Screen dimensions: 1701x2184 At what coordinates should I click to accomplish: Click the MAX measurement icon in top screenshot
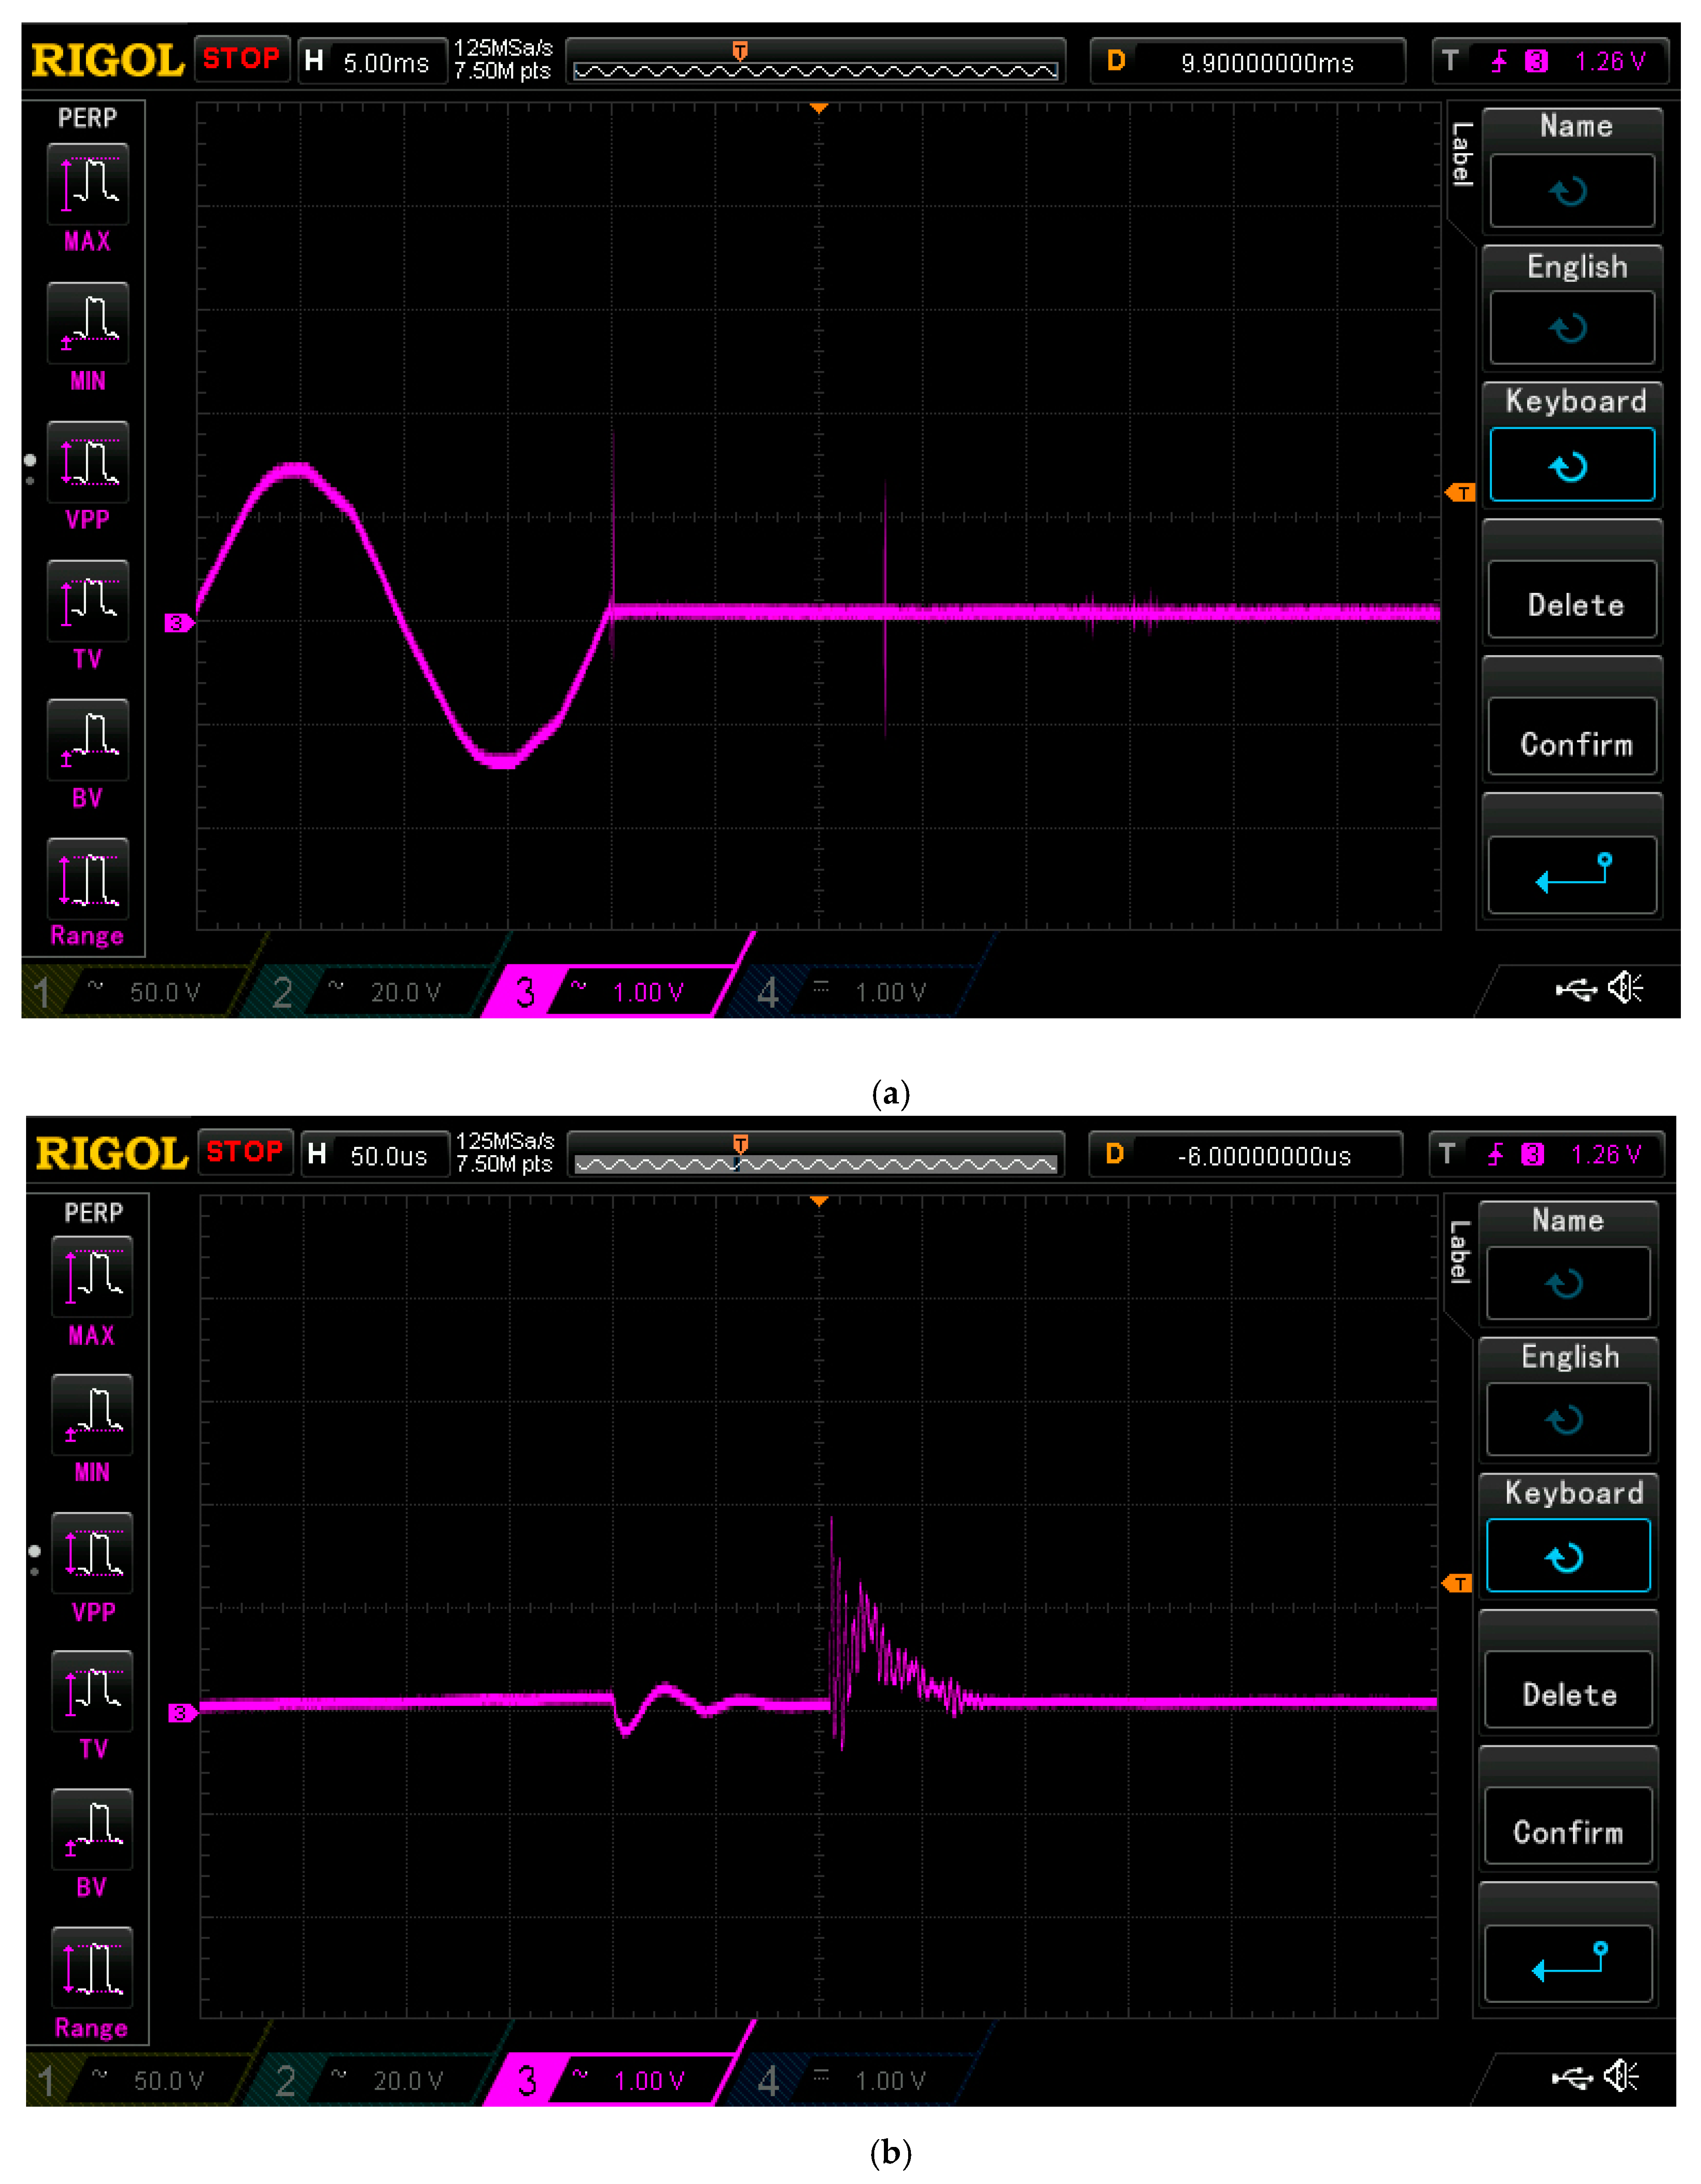click(x=88, y=184)
